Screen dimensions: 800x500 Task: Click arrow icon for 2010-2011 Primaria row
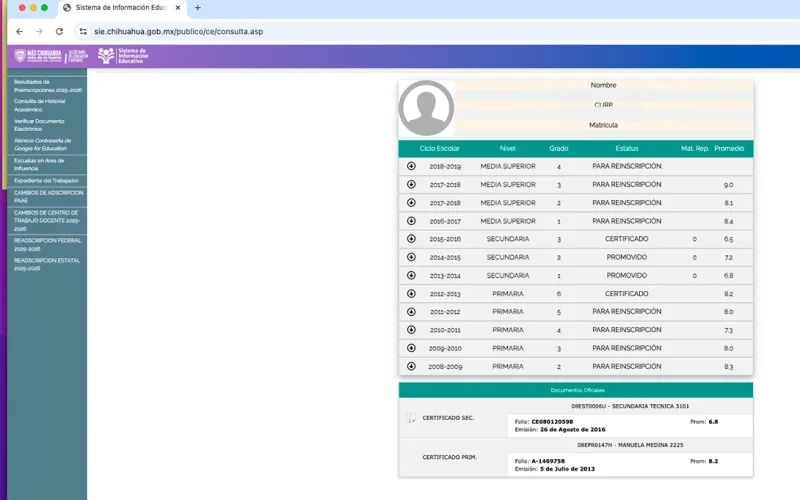[x=411, y=329]
